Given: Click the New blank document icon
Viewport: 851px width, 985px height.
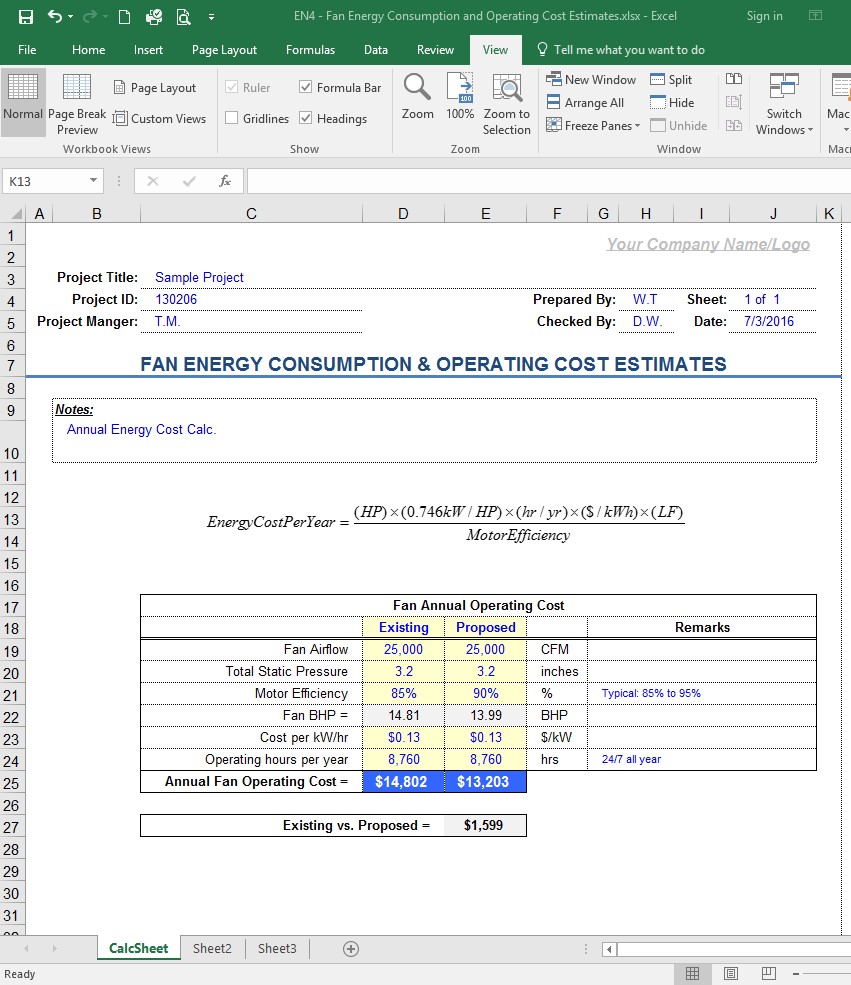Looking at the screenshot, I should coord(124,17).
